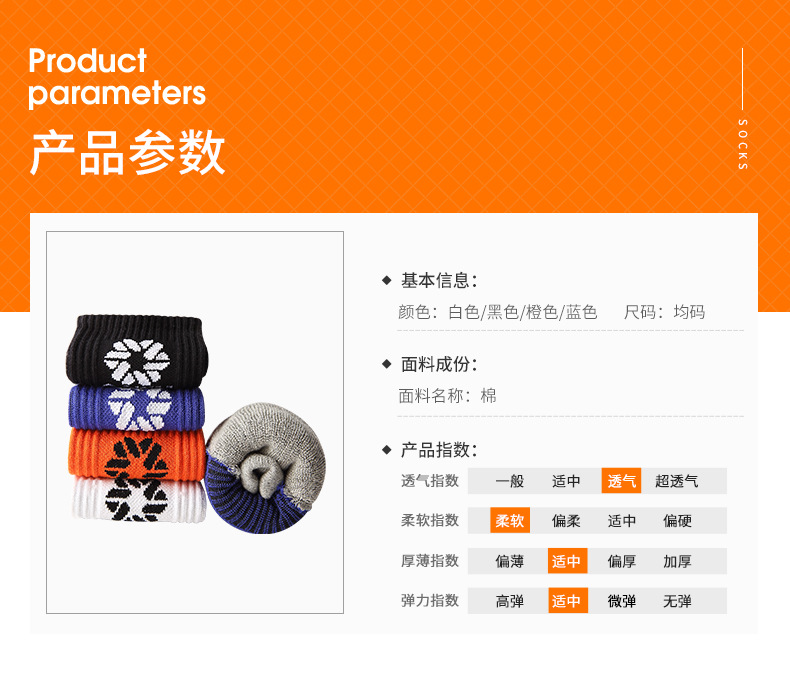Select the 柔软 softness option
The height and width of the screenshot is (675, 790).
click(x=510, y=520)
